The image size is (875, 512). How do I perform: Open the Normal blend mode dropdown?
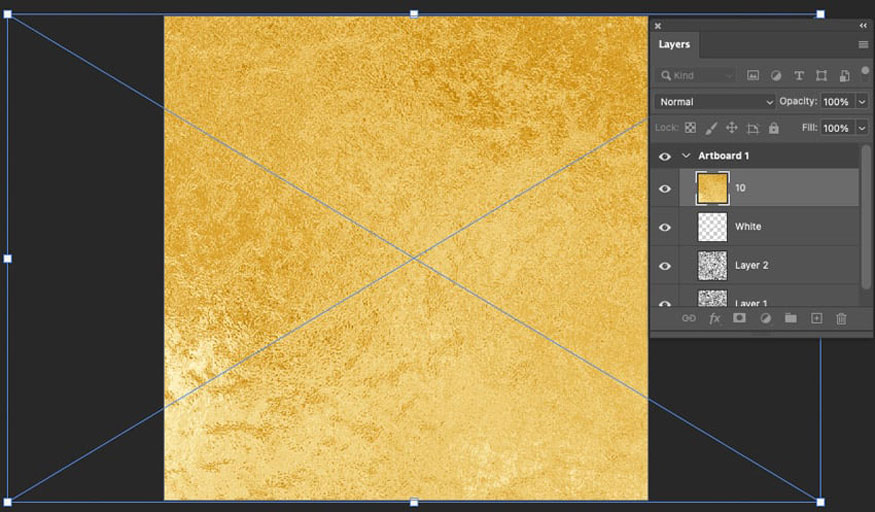(x=715, y=102)
